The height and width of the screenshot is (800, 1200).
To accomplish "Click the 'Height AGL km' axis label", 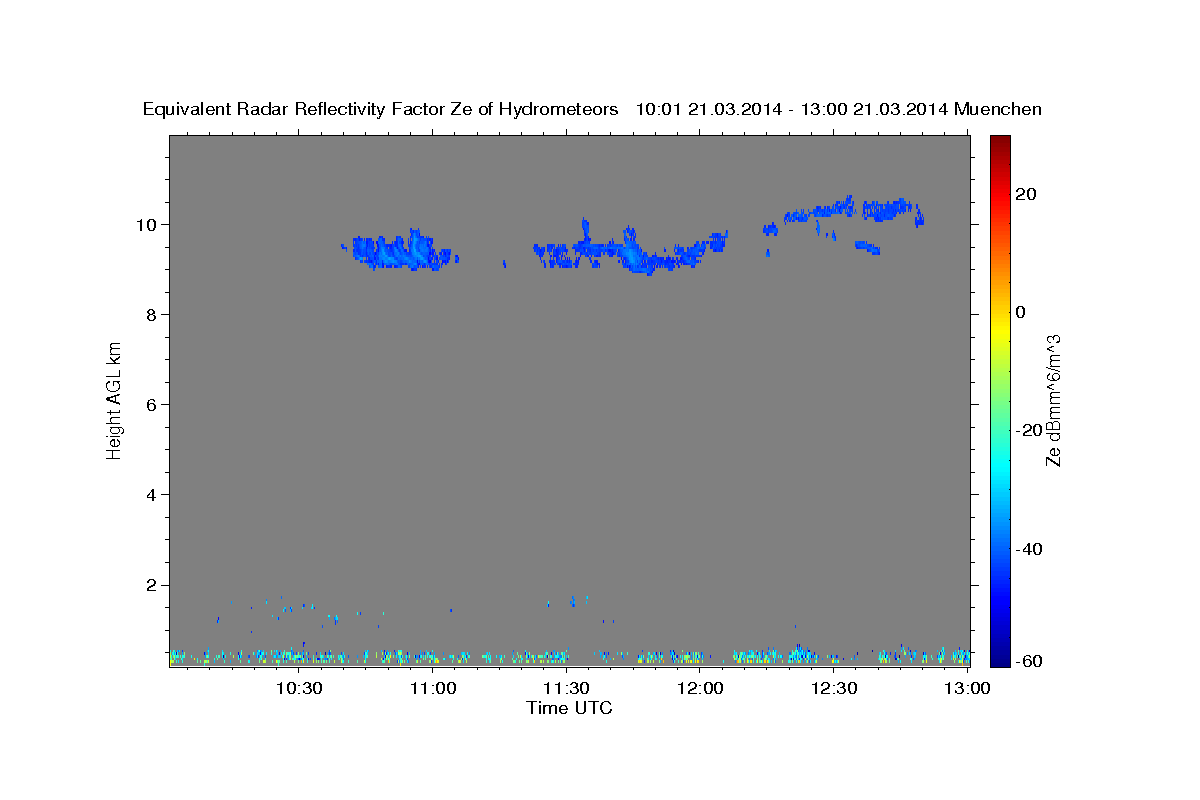I will (114, 400).
